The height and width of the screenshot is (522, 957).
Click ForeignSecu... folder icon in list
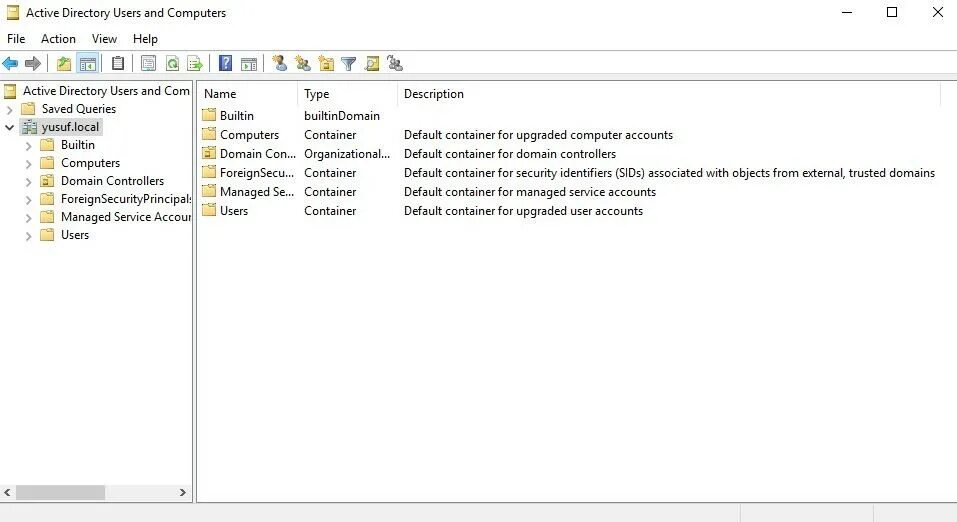click(209, 172)
